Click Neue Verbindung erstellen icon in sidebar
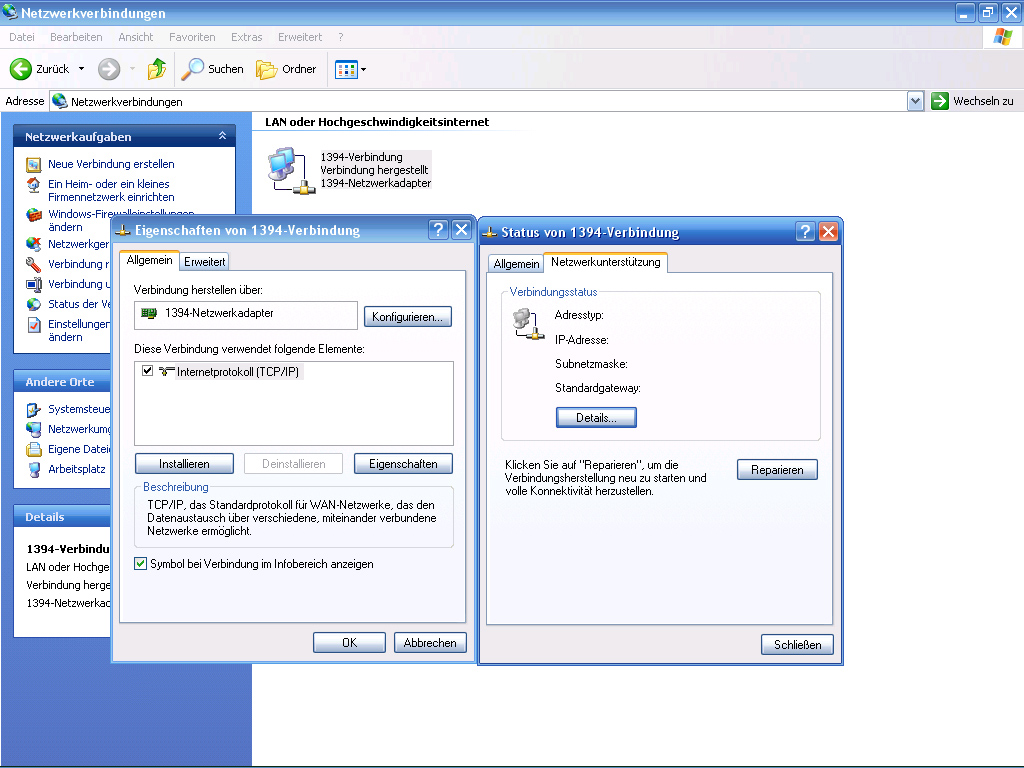1024x768 pixels. (33, 164)
